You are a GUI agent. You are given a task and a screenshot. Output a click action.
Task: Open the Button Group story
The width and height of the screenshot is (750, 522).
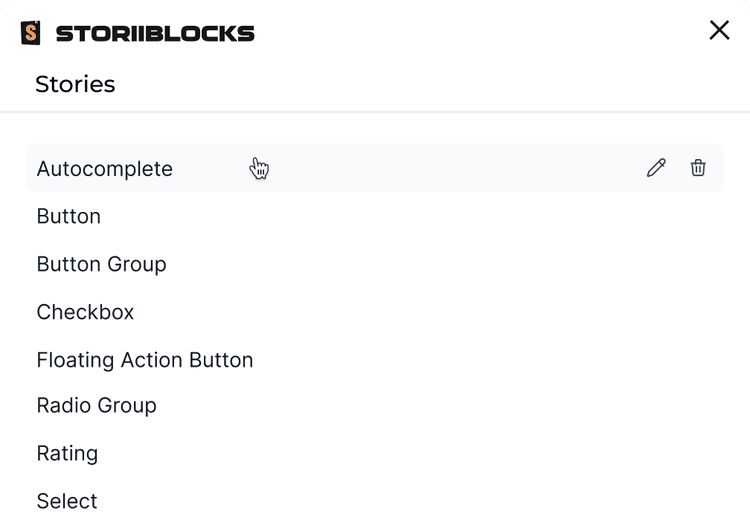[x=101, y=264]
